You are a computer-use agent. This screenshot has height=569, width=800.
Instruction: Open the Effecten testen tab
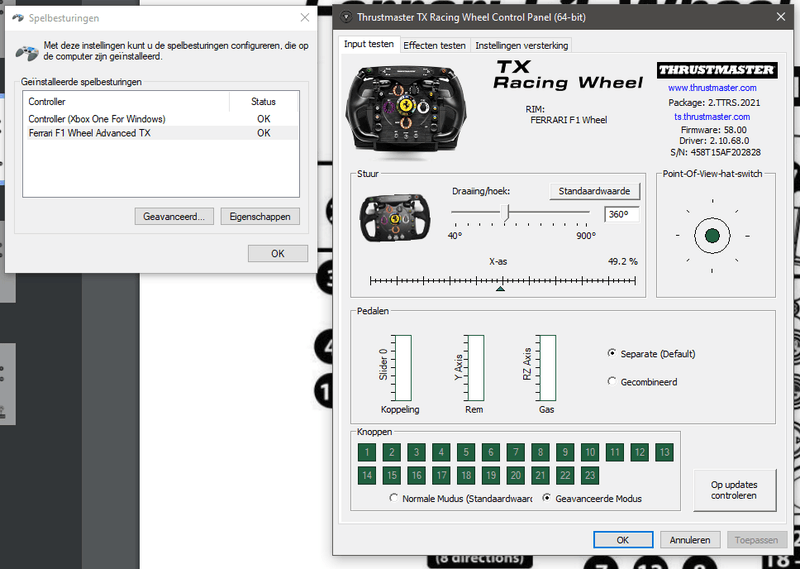[x=434, y=45]
